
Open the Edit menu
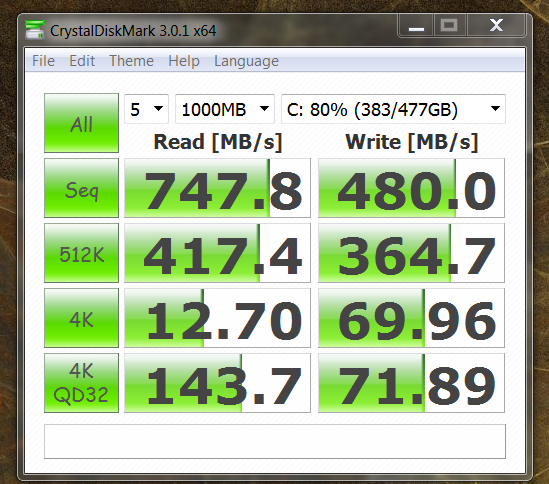(x=82, y=61)
